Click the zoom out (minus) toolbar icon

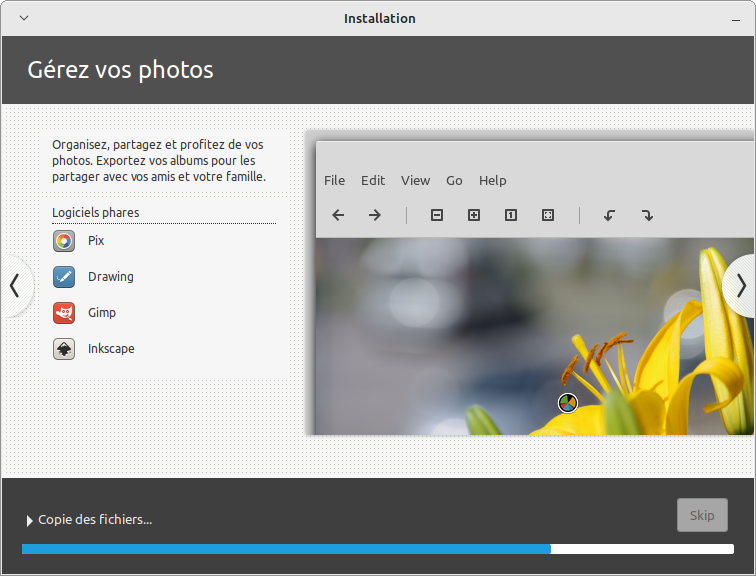437,215
